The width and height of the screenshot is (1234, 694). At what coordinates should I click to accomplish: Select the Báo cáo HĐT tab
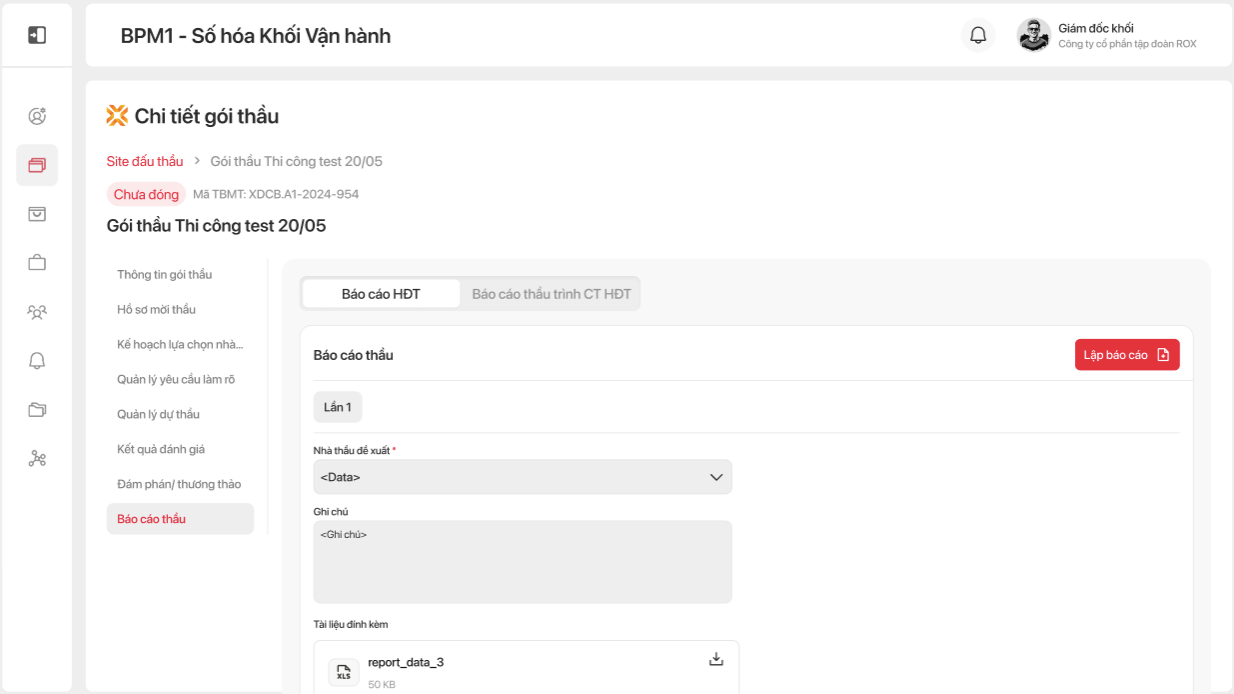point(380,294)
